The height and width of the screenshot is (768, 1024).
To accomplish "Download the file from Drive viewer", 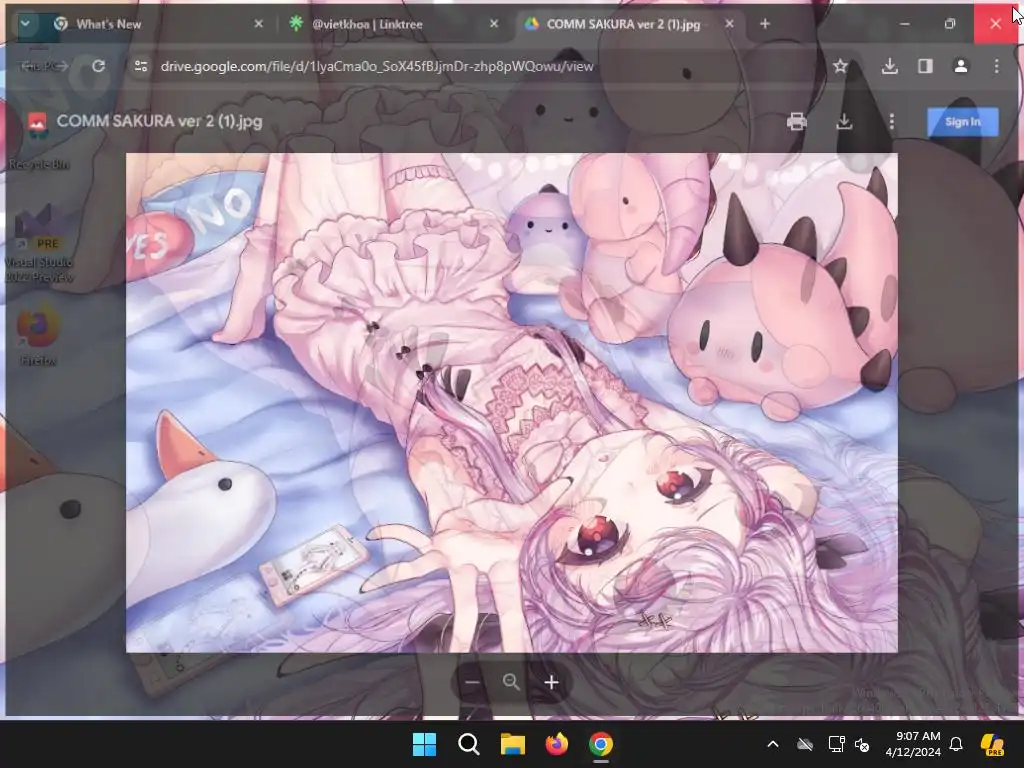I will [844, 121].
